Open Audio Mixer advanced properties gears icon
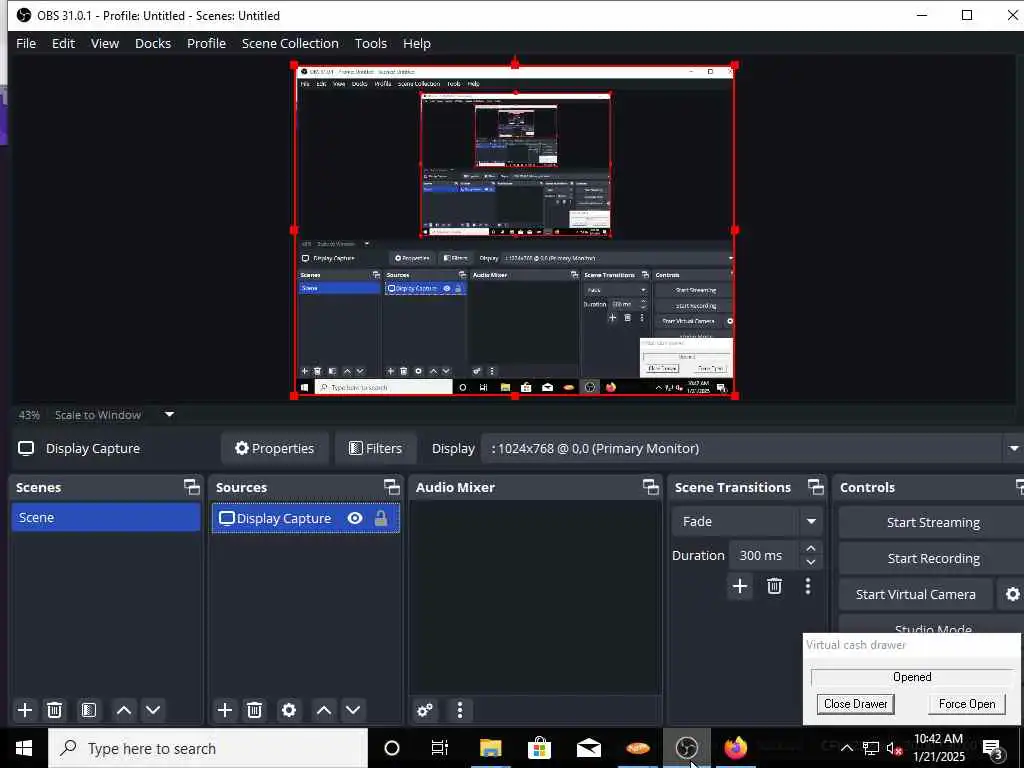Screen dimensions: 1024x768 (x=425, y=710)
